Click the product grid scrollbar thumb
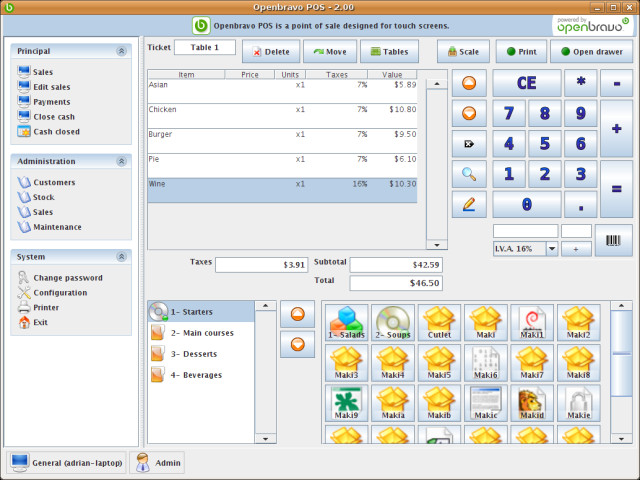Image resolution: width=640 pixels, height=480 pixels. 621,353
